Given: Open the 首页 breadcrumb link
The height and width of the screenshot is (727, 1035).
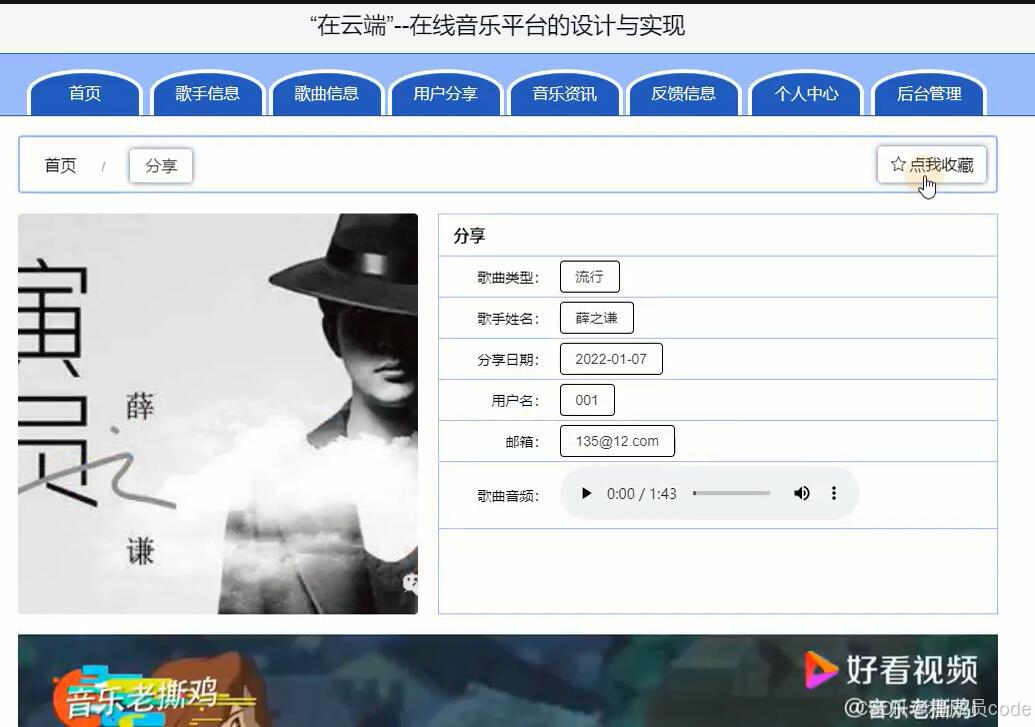Looking at the screenshot, I should (59, 165).
